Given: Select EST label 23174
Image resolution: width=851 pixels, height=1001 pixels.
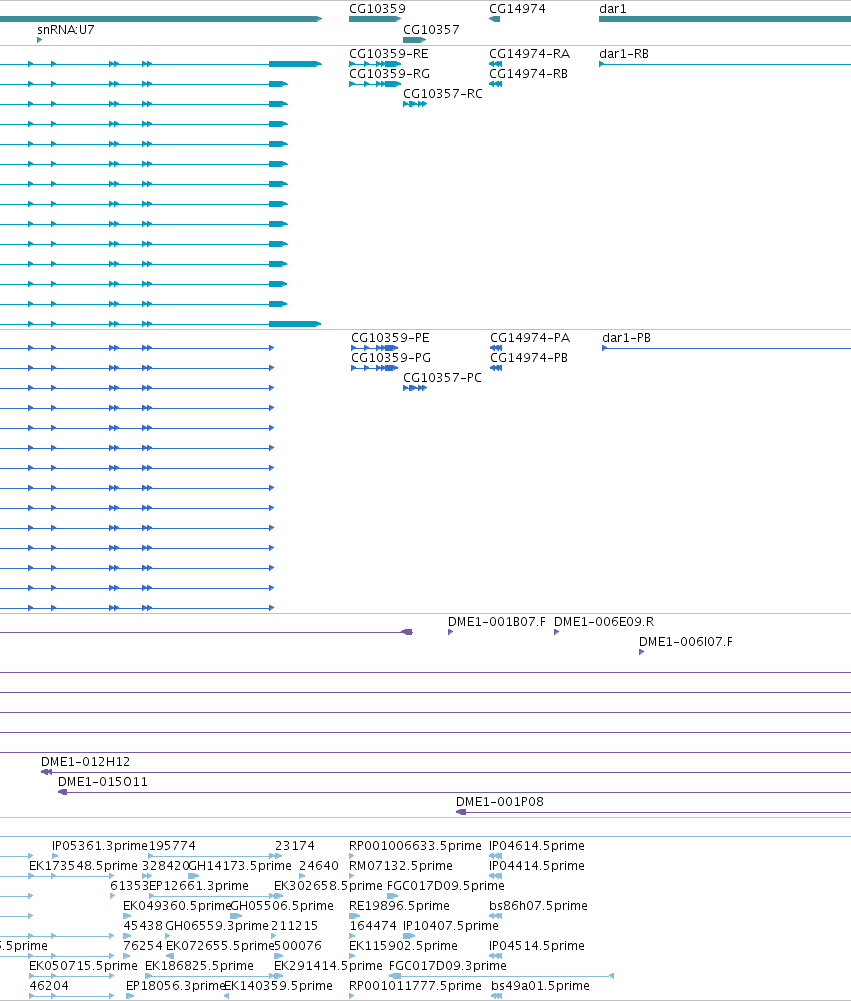Looking at the screenshot, I should [x=295, y=846].
